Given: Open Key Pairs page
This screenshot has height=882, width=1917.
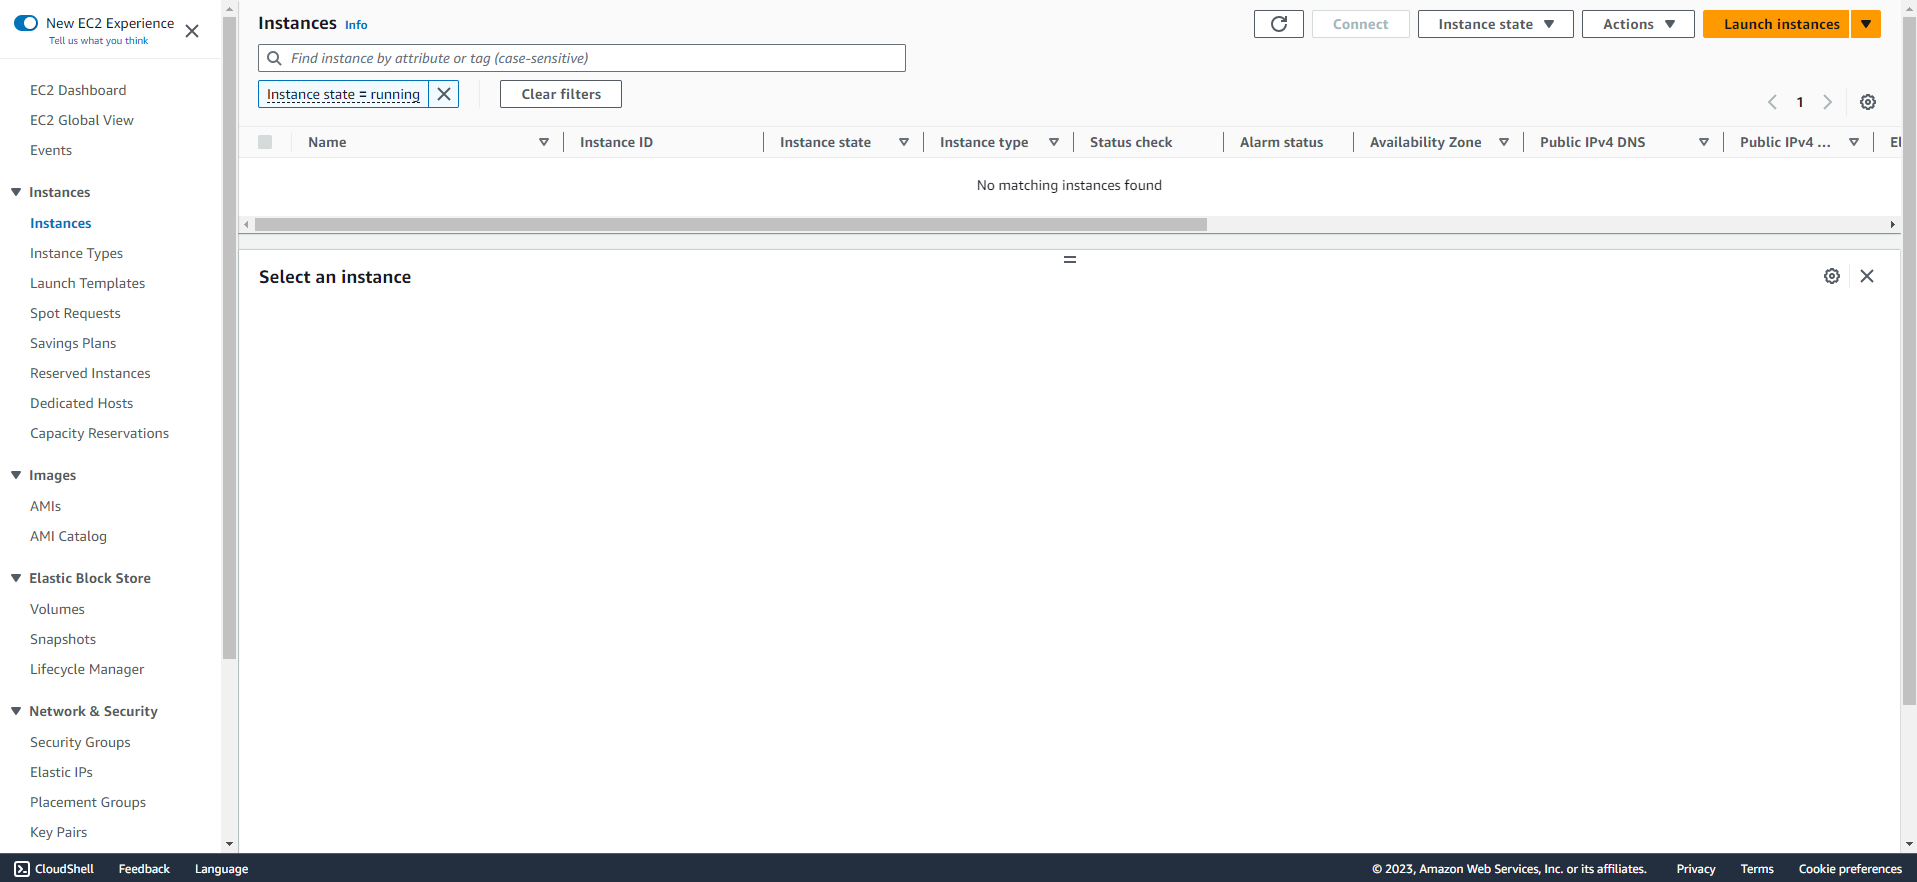Looking at the screenshot, I should click(59, 832).
